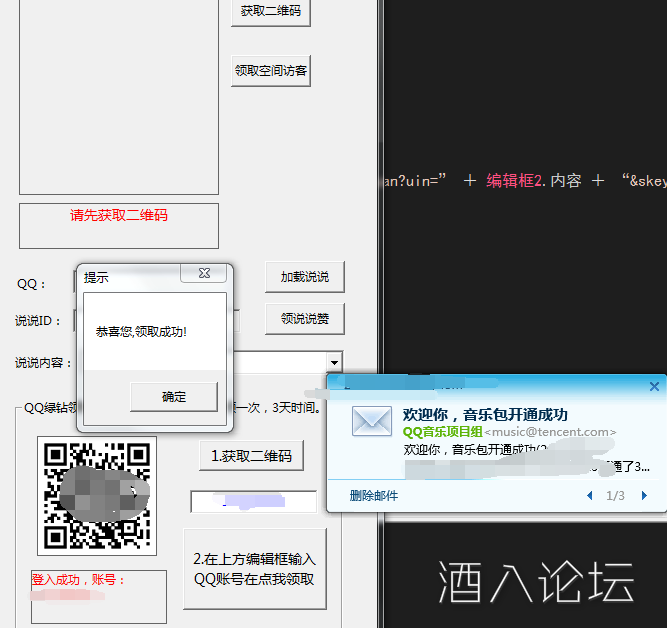Go to next mail with right arrow
667x628 pixels.
tap(644, 495)
